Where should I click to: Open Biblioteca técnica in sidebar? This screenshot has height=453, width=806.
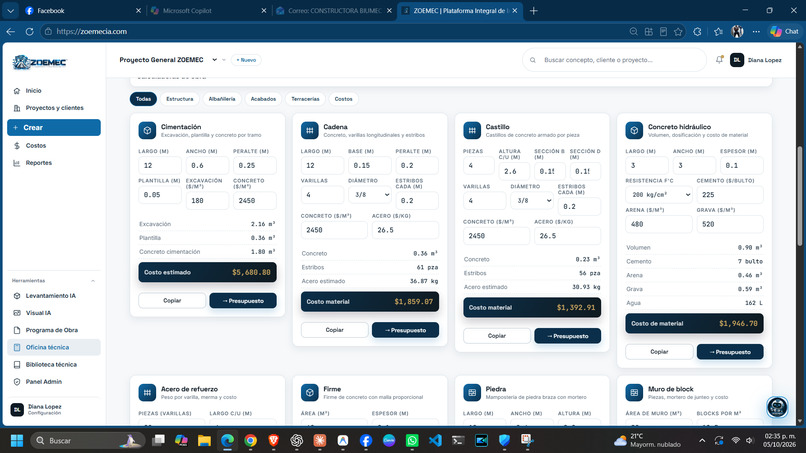point(53,365)
